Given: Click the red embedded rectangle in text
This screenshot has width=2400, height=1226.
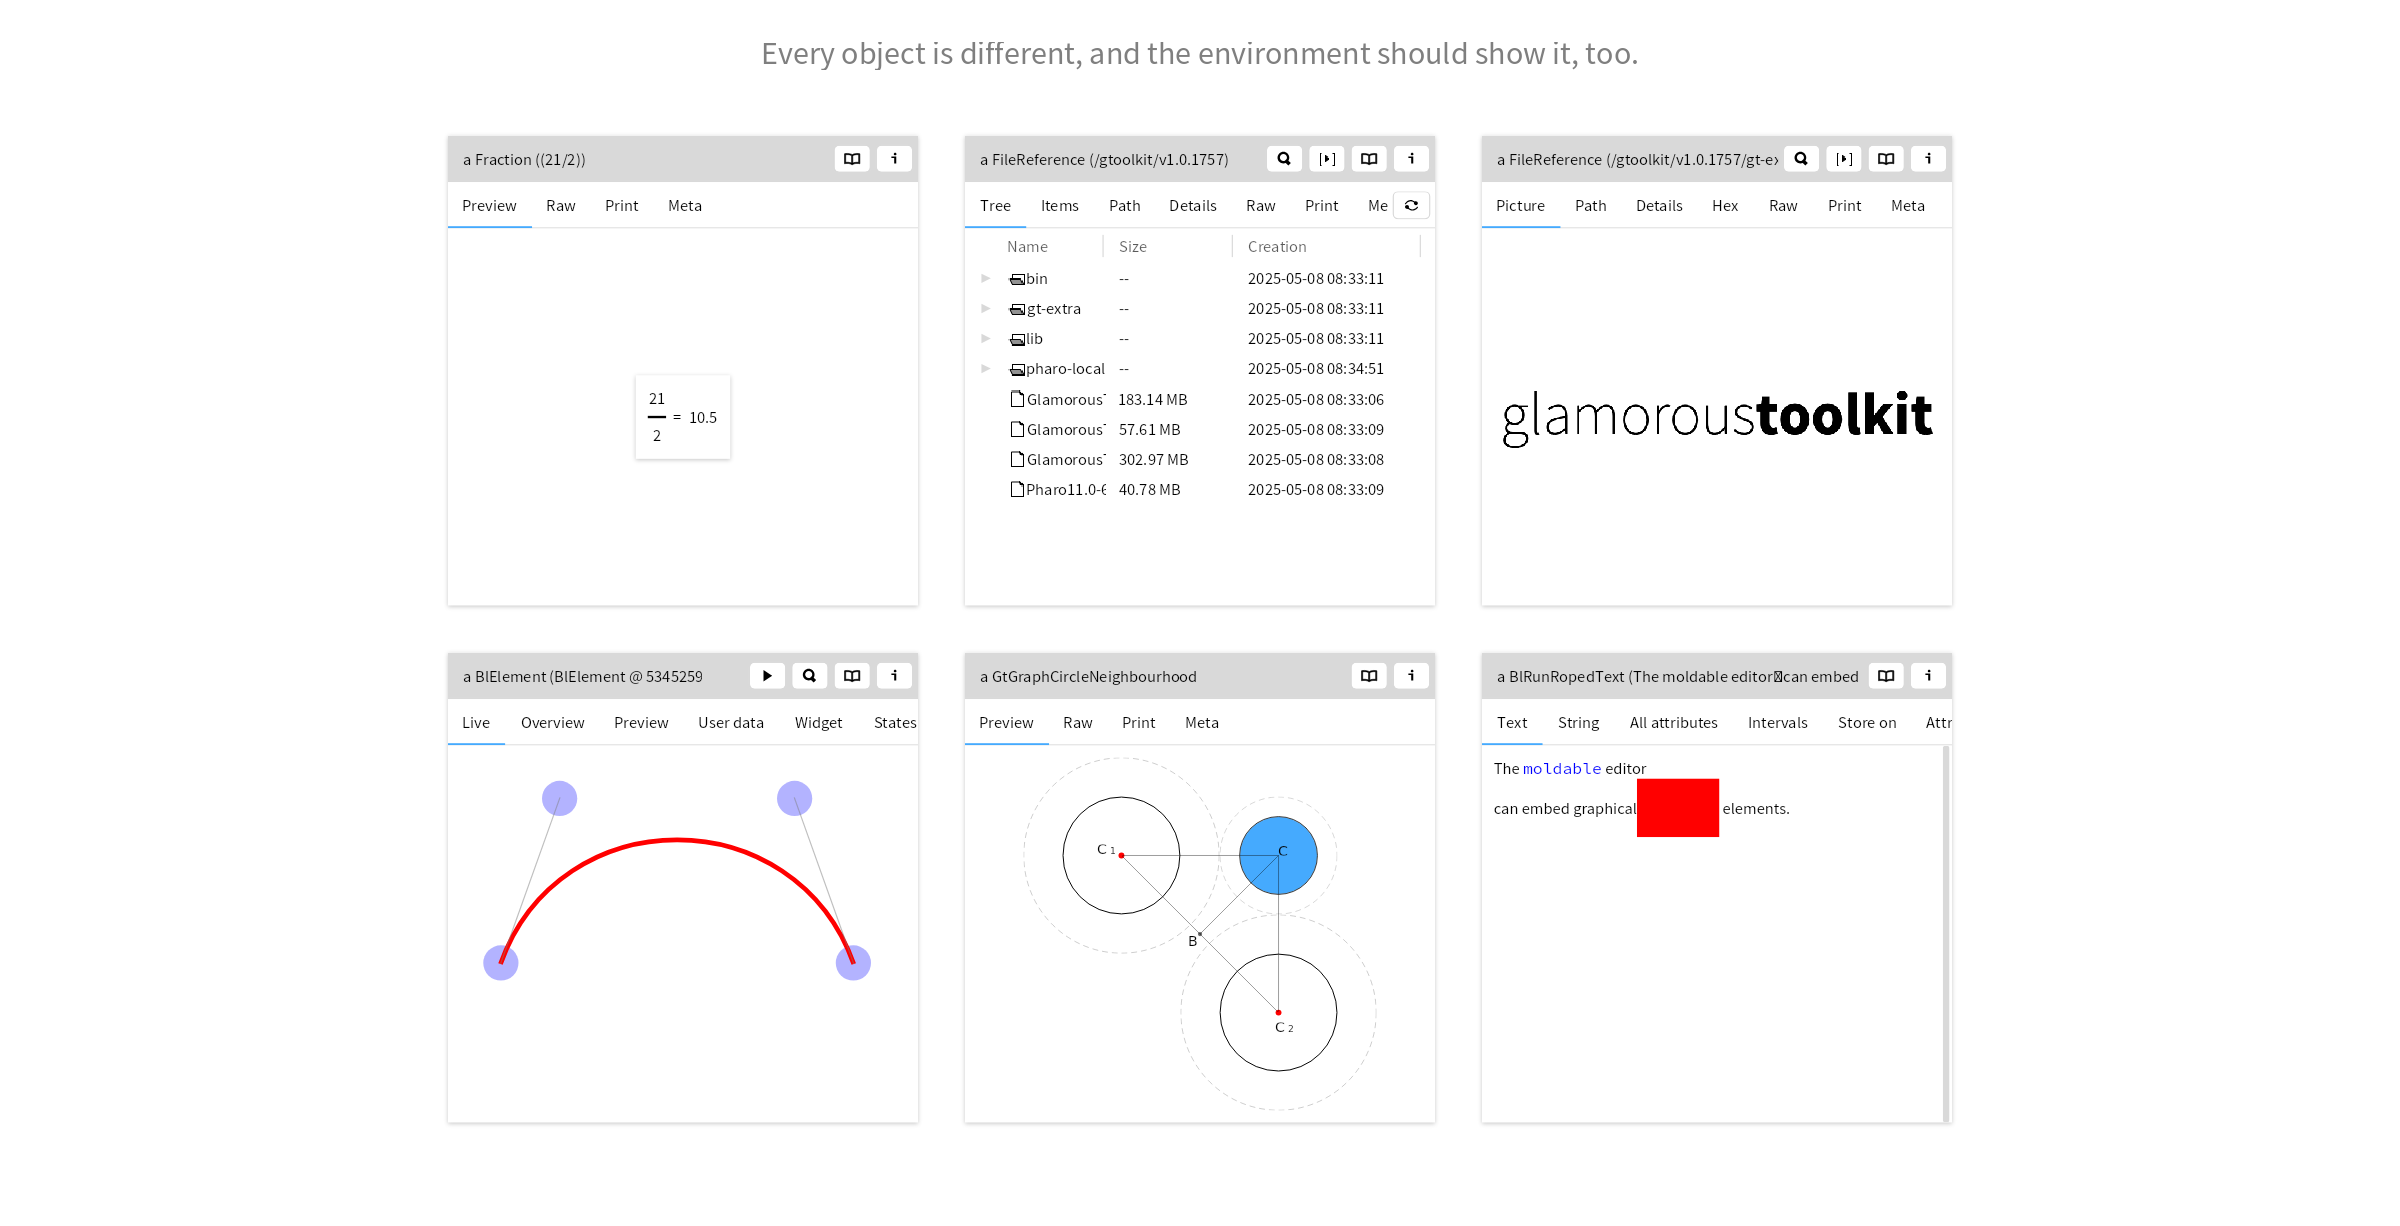Looking at the screenshot, I should pos(1678,808).
